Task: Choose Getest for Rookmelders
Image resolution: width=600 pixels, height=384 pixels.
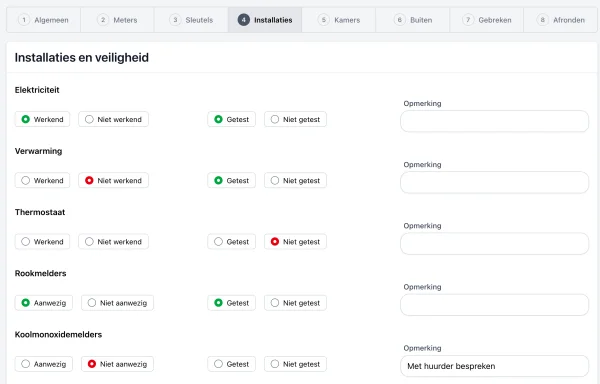Action: click(x=232, y=303)
